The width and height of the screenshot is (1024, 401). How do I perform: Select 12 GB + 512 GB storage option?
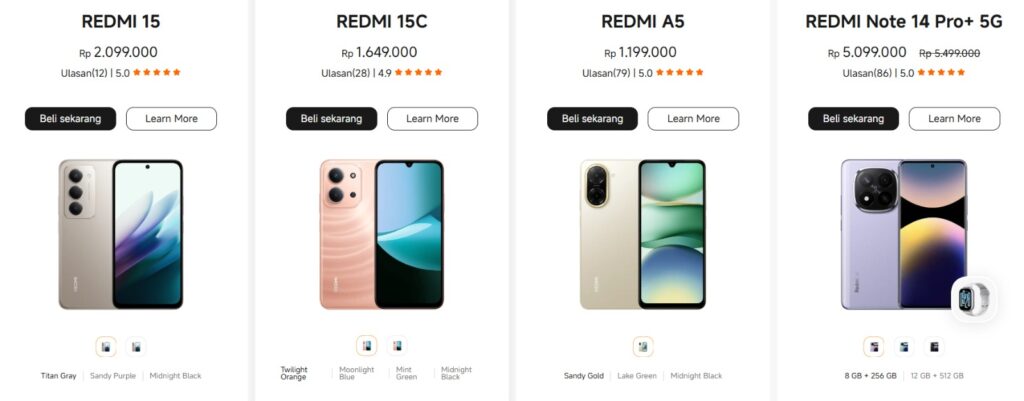(935, 376)
